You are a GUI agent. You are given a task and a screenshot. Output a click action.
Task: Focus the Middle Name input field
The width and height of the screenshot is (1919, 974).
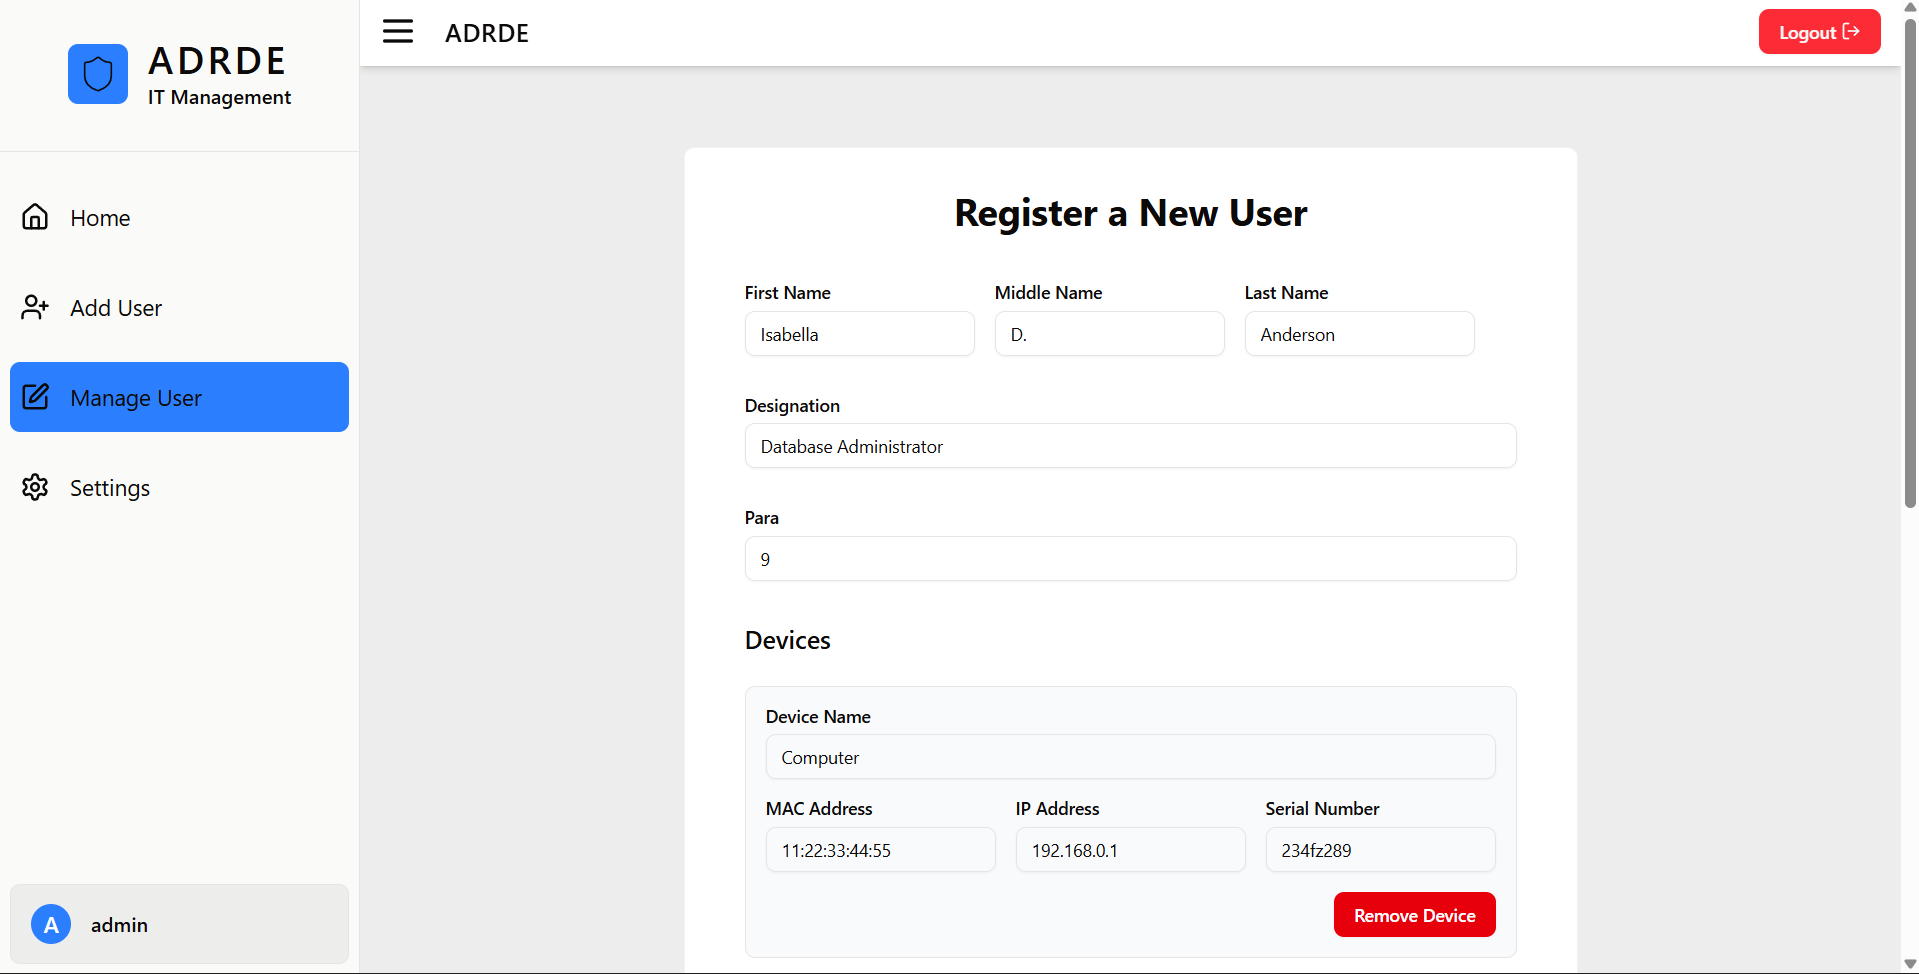[1109, 334]
